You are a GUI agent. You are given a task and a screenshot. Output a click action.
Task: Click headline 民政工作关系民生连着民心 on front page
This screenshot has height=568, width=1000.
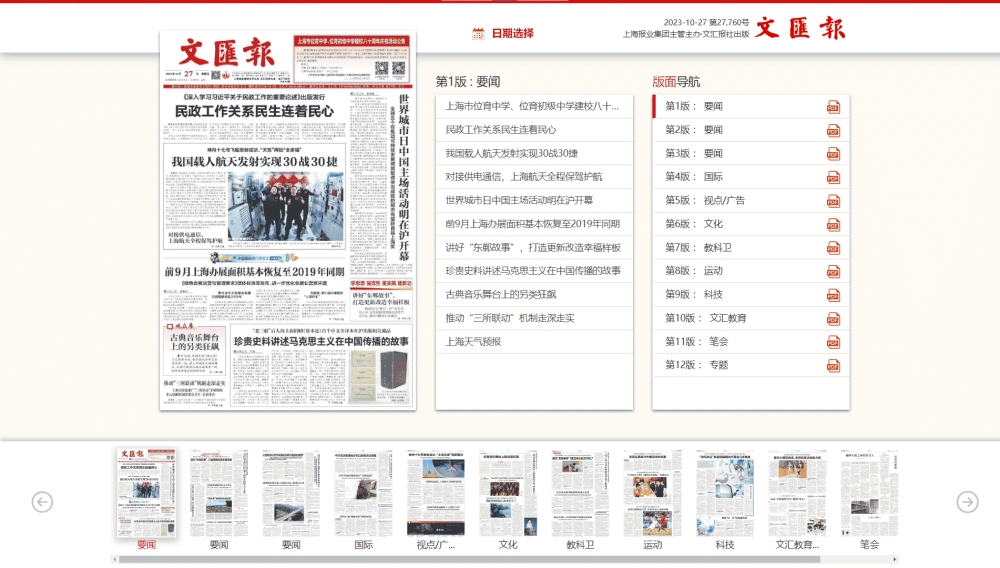click(x=254, y=111)
